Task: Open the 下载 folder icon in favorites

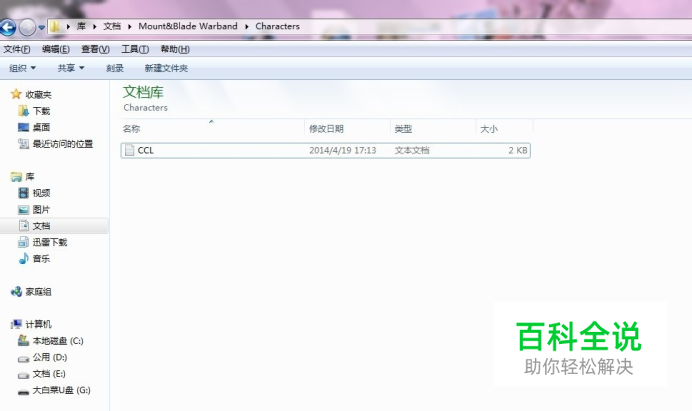Action: click(x=23, y=110)
